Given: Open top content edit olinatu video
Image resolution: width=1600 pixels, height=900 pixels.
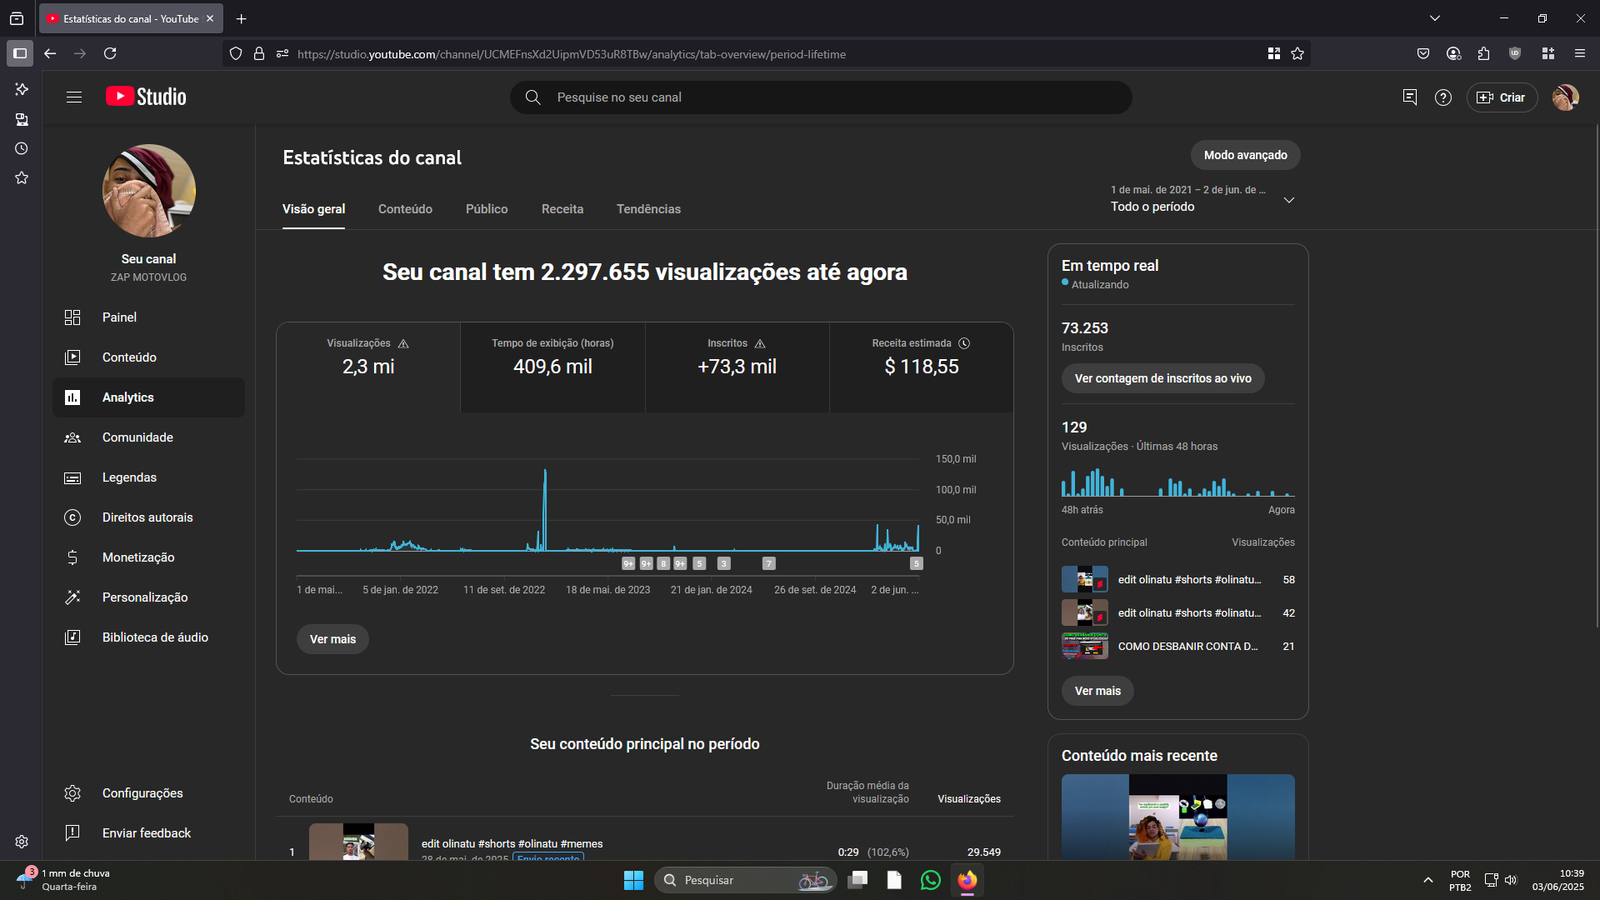Looking at the screenshot, I should click(x=512, y=844).
